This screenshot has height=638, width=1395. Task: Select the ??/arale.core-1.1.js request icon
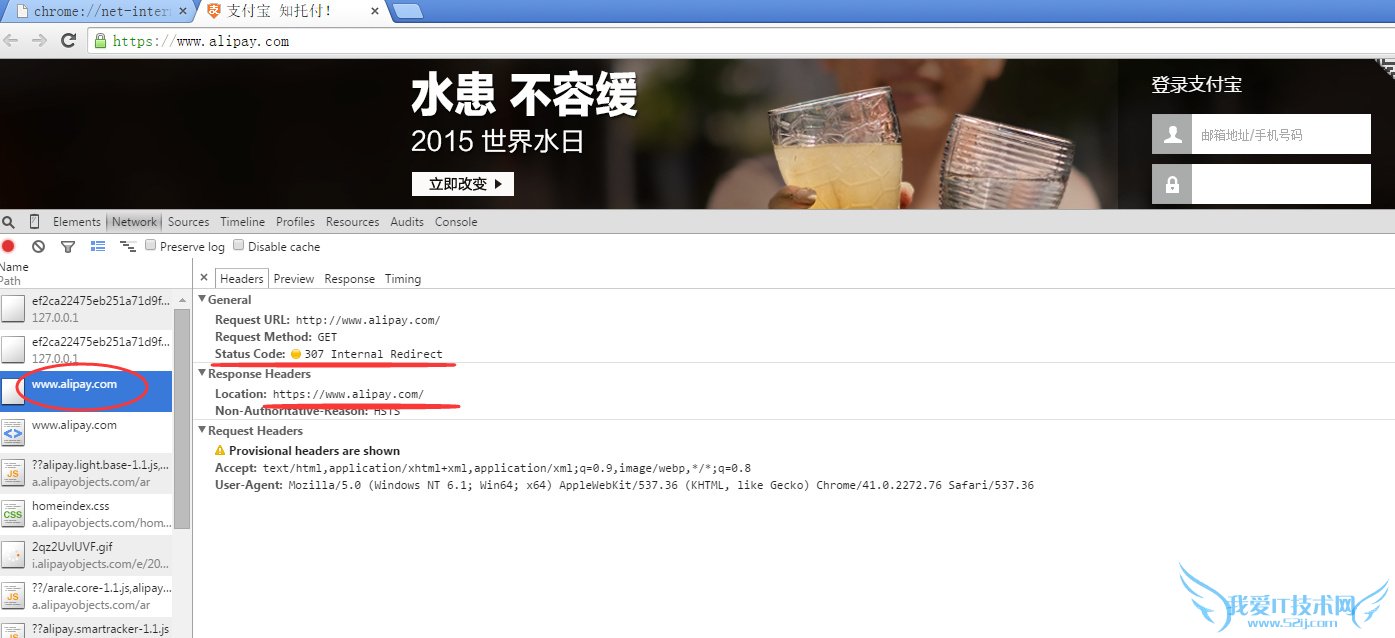pyautogui.click(x=13, y=596)
